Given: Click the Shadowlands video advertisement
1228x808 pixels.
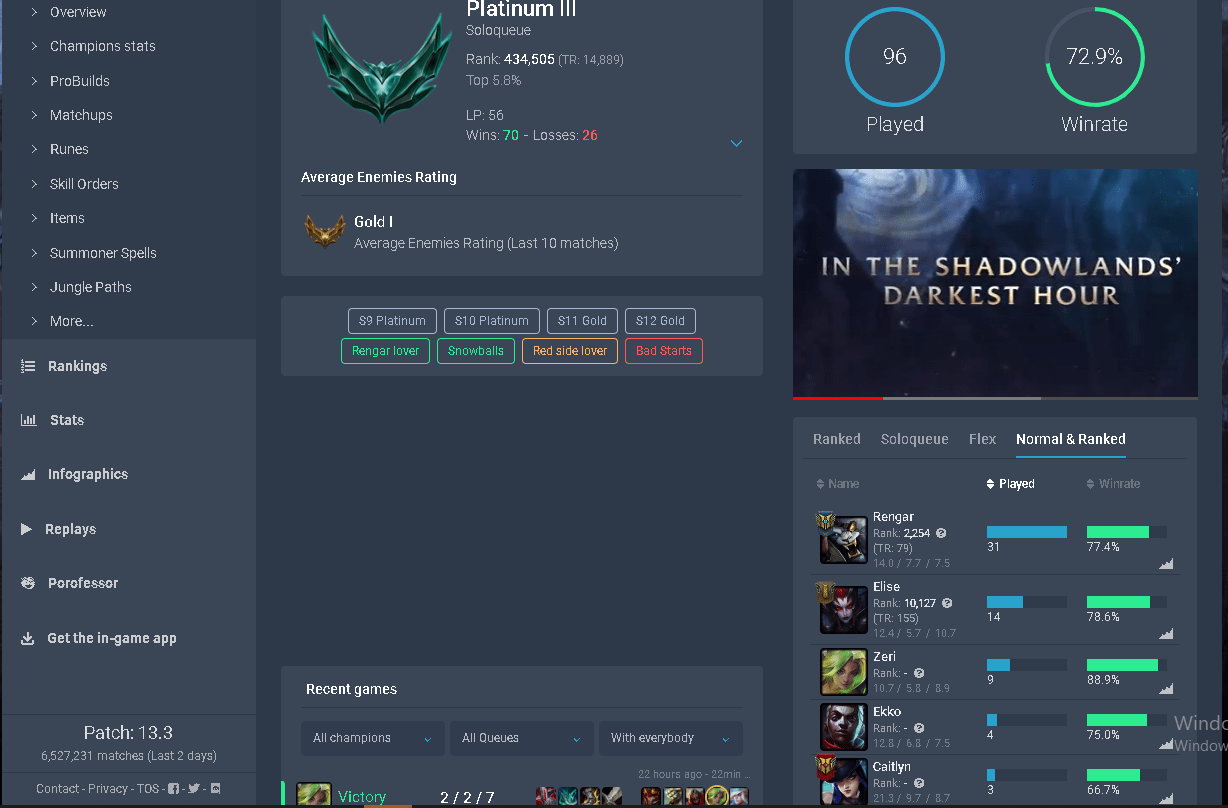Looking at the screenshot, I should pos(995,283).
